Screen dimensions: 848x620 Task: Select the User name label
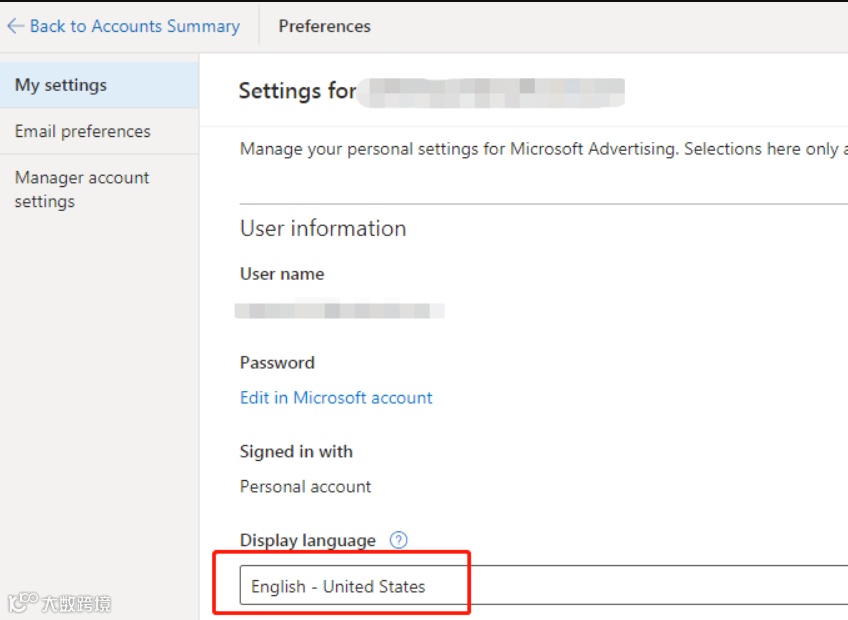[282, 274]
